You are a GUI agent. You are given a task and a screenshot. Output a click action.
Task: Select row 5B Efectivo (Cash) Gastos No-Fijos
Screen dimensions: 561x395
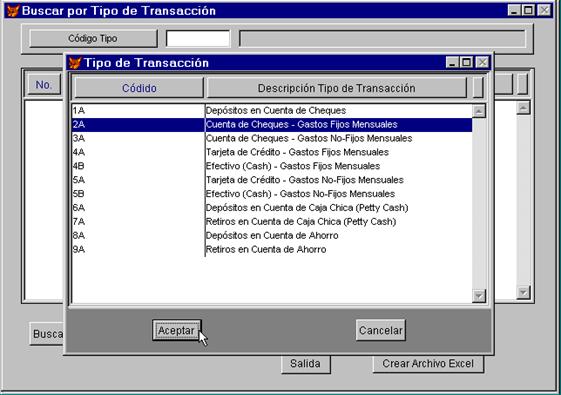click(272, 194)
